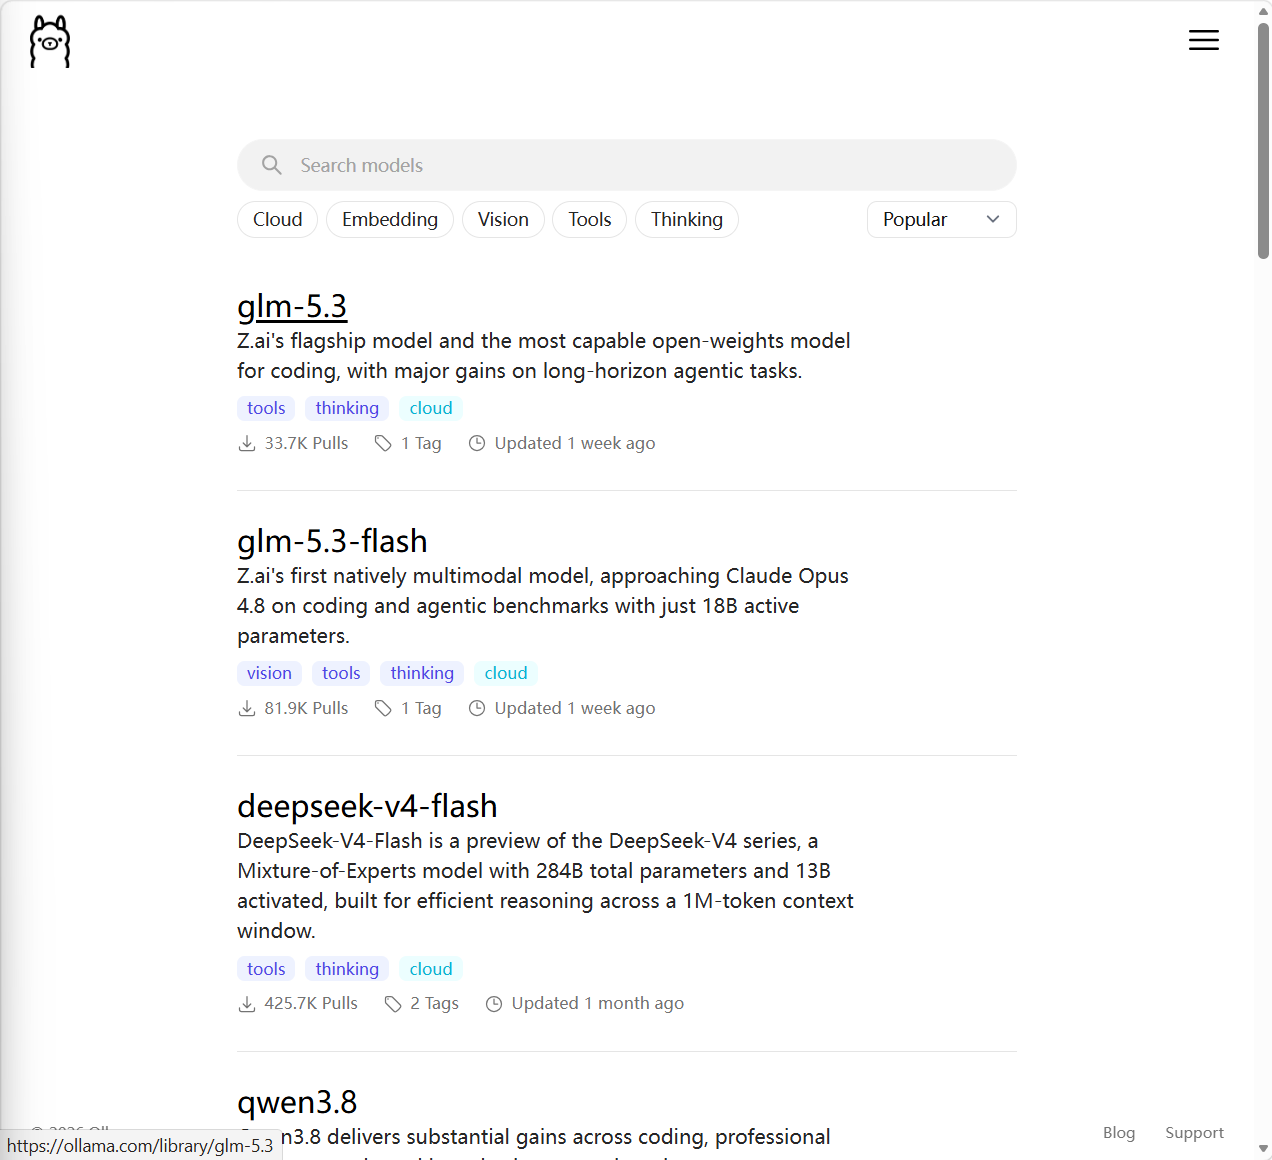Click the cloud tag under deepseek-v4-flash

(431, 969)
